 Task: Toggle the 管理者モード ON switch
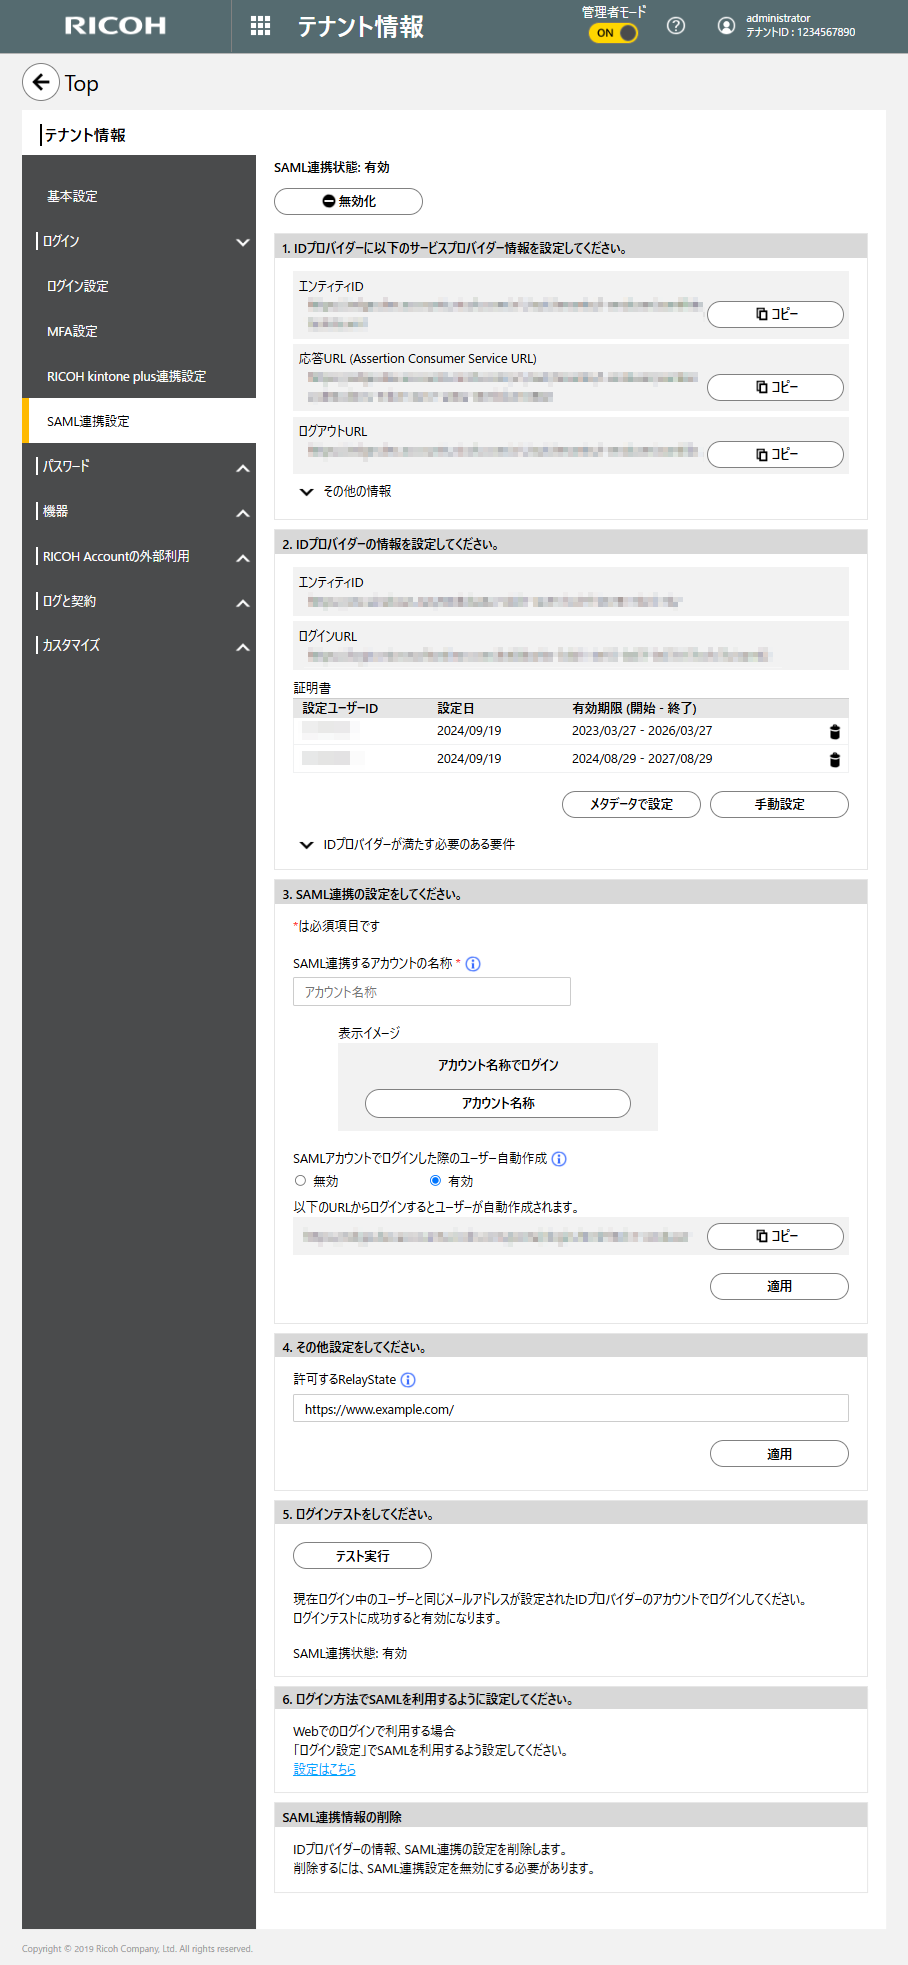click(614, 32)
